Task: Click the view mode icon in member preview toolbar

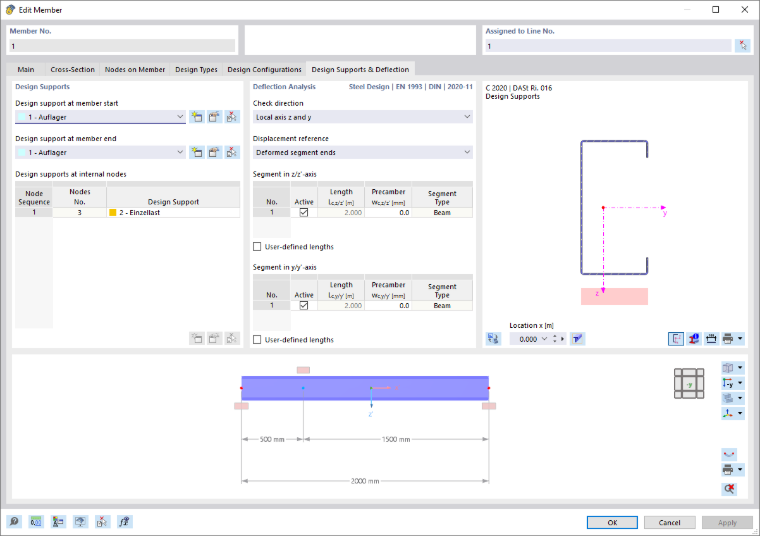Action: [x=728, y=368]
